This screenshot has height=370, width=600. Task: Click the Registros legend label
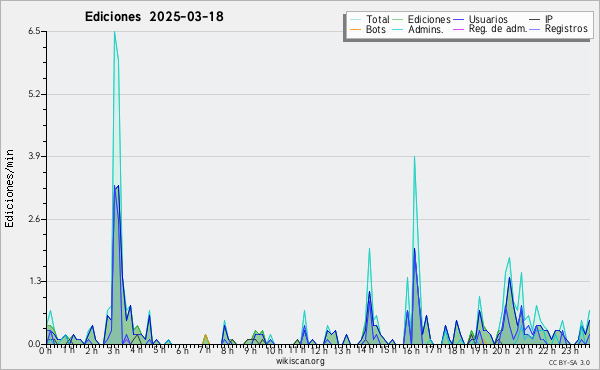[566, 29]
